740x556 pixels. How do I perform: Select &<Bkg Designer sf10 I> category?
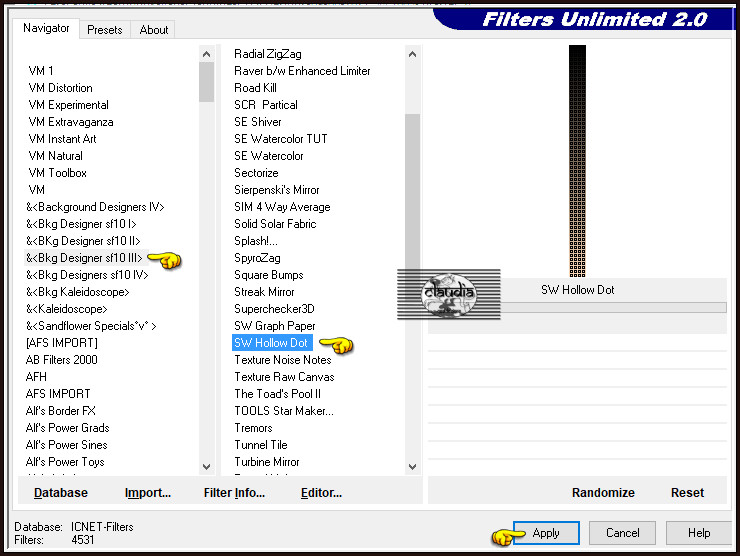81,224
